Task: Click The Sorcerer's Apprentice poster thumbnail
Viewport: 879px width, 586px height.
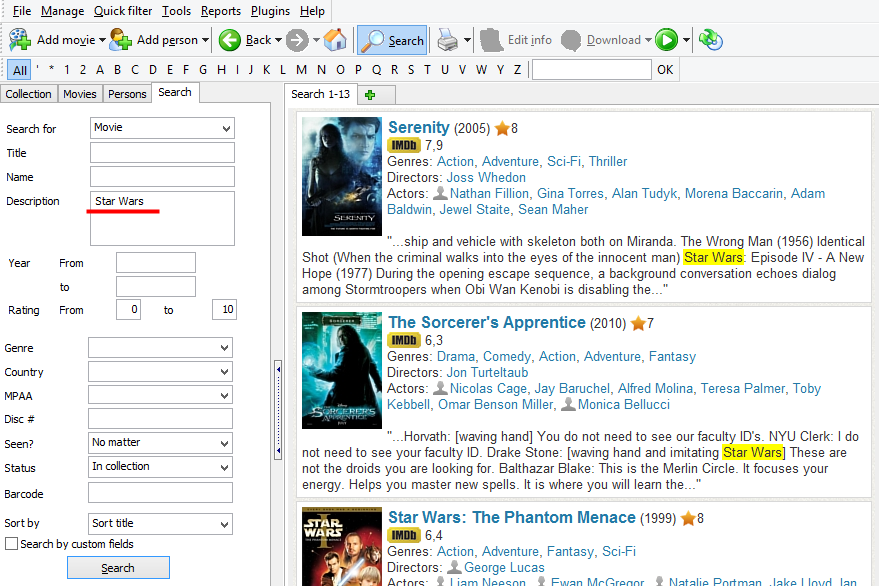Action: [341, 371]
